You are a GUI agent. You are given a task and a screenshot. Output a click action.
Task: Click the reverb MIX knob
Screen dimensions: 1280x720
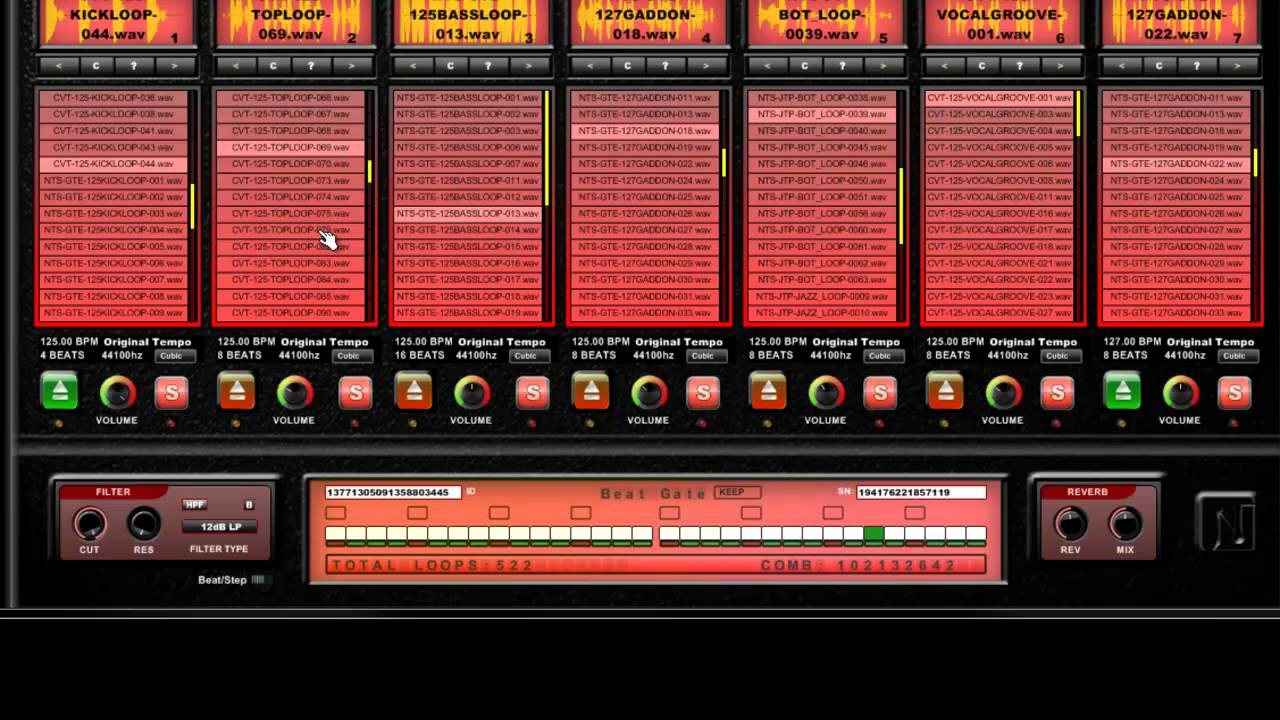pos(1125,523)
